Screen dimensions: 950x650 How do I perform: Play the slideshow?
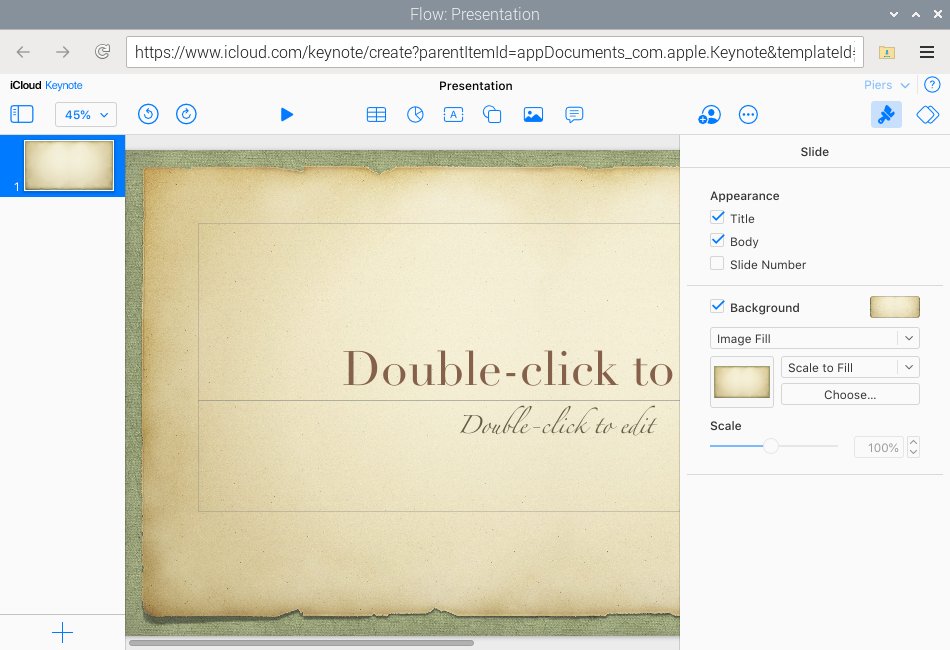287,114
